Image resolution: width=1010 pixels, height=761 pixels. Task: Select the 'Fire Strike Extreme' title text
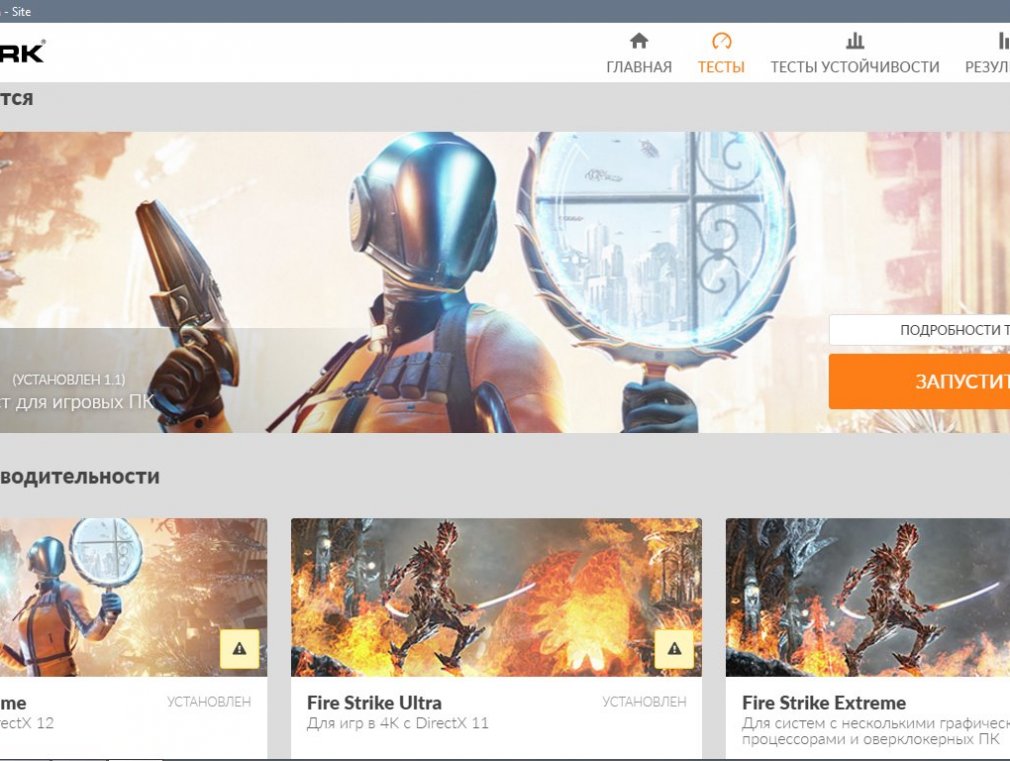tap(824, 702)
